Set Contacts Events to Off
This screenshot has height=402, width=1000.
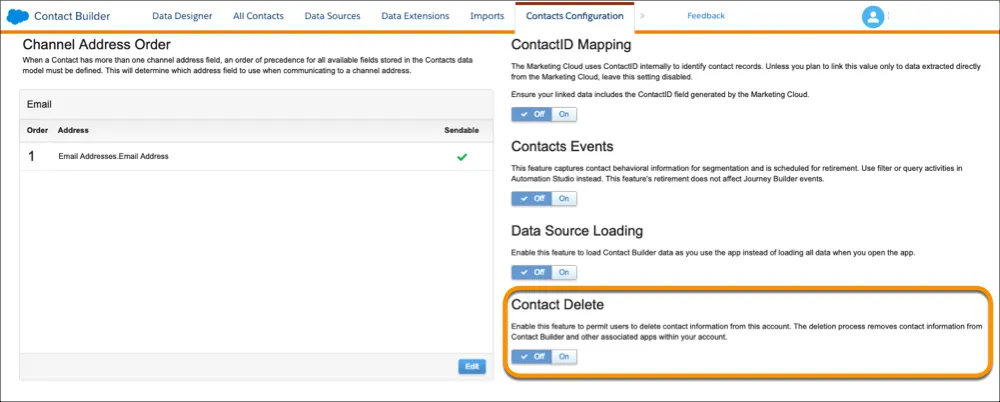pyautogui.click(x=532, y=198)
